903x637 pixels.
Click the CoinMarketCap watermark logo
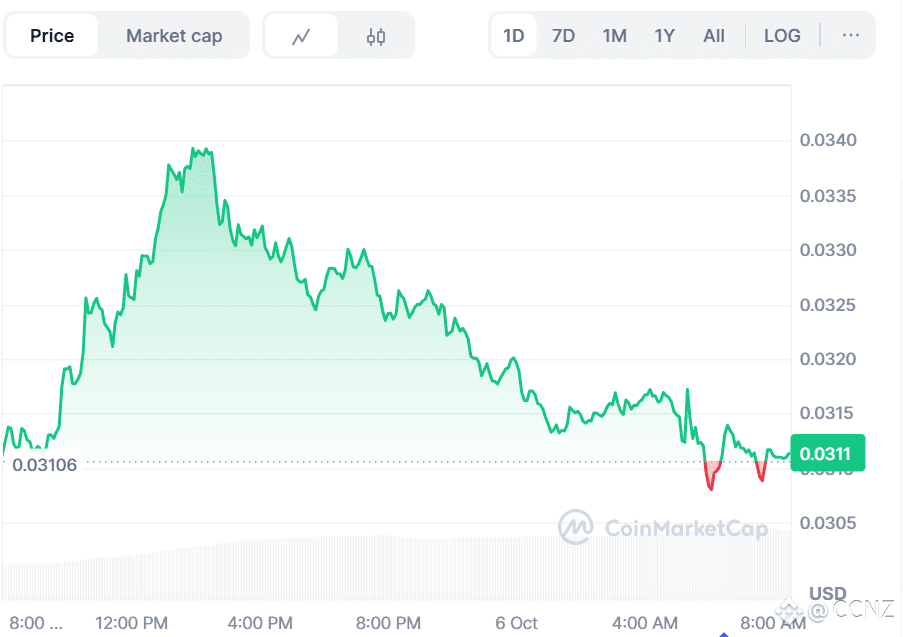pyautogui.click(x=663, y=526)
